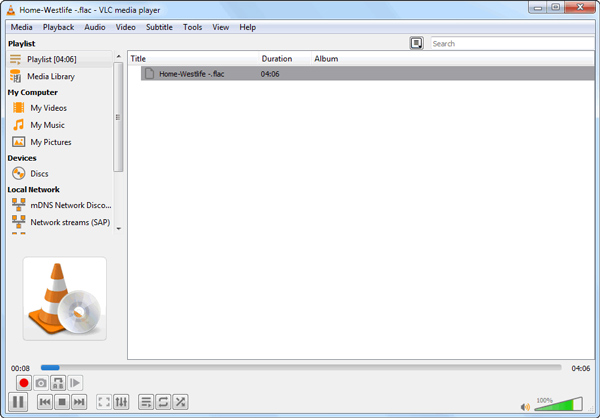600x418 pixels.
Task: Change playlist view mode icon
Action: pos(416,43)
